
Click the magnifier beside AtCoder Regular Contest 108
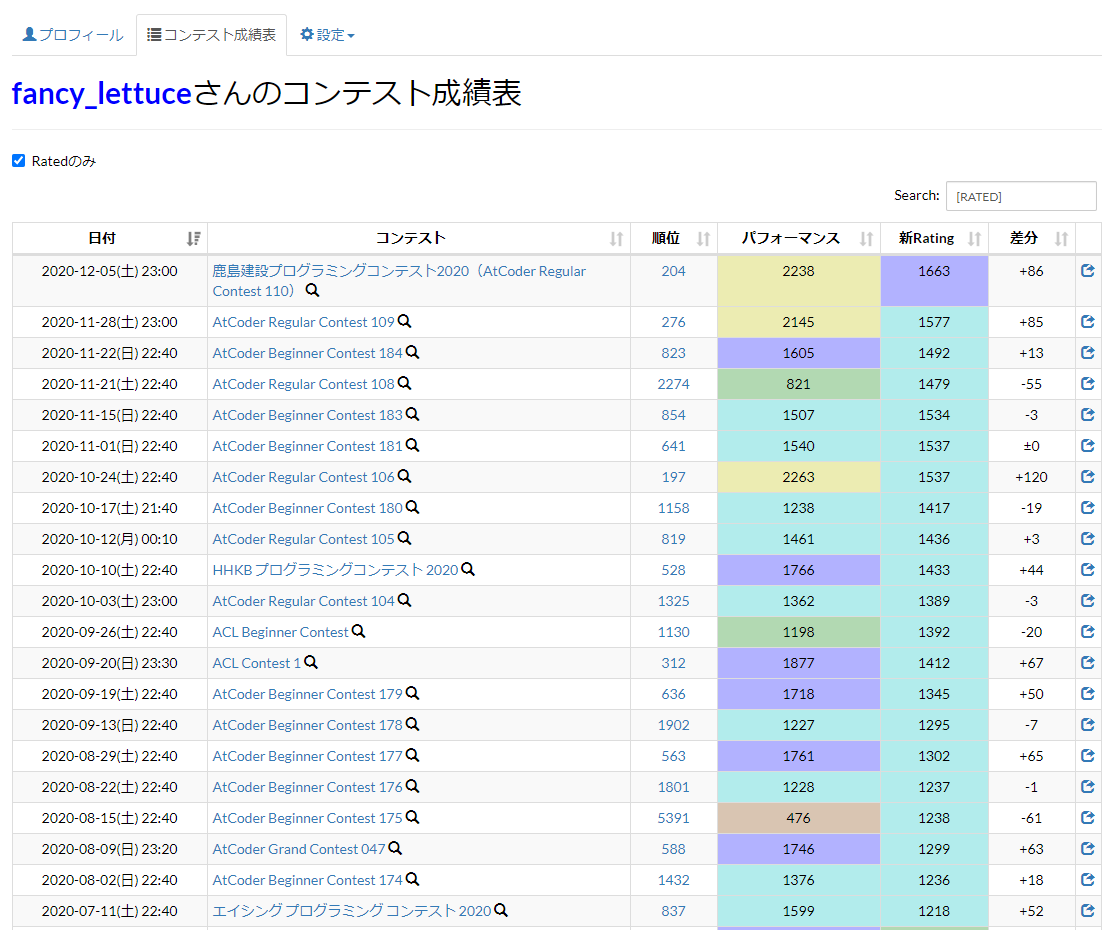pos(405,384)
